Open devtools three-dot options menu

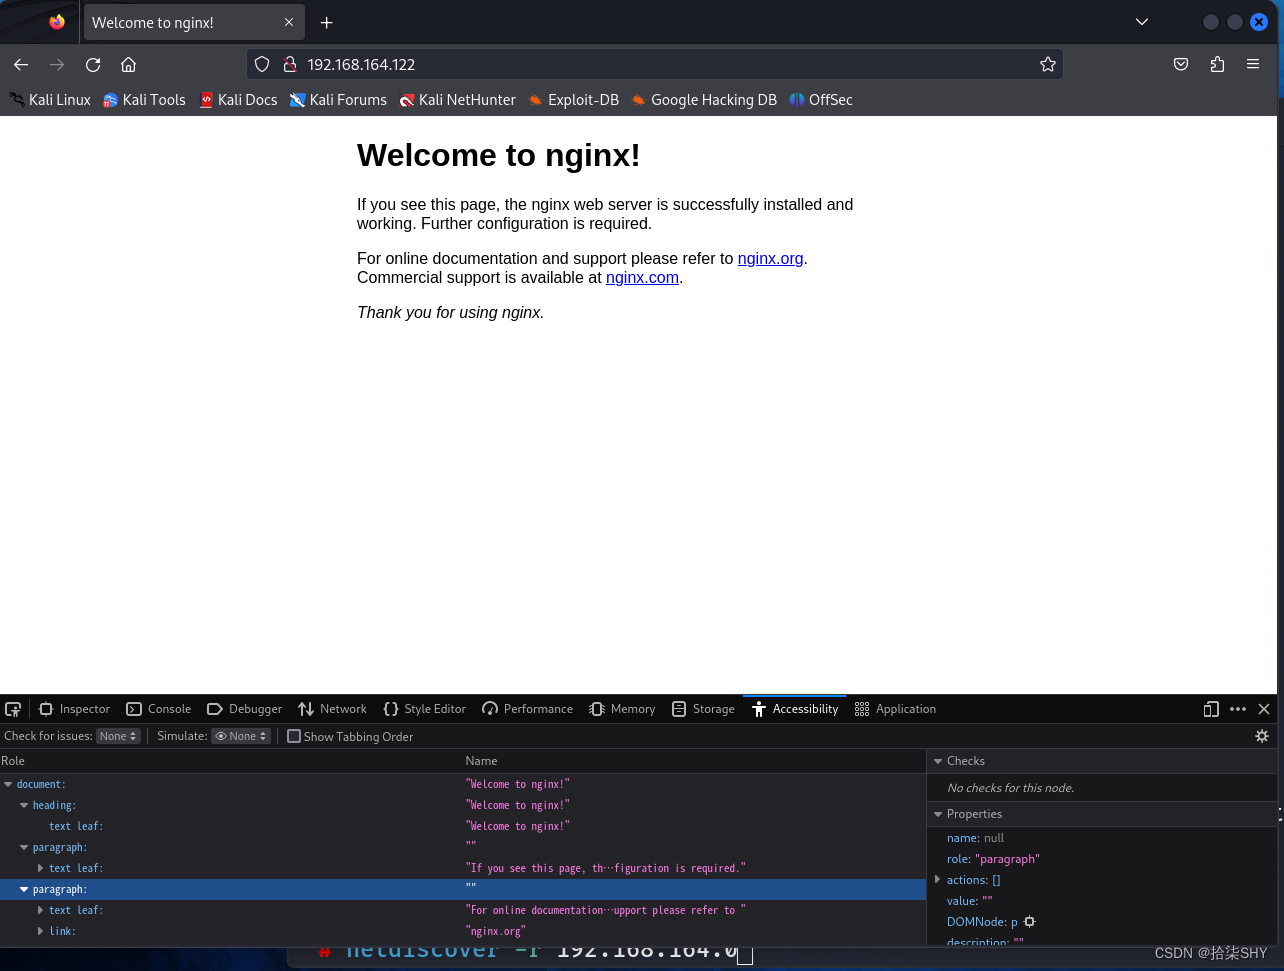click(x=1238, y=709)
